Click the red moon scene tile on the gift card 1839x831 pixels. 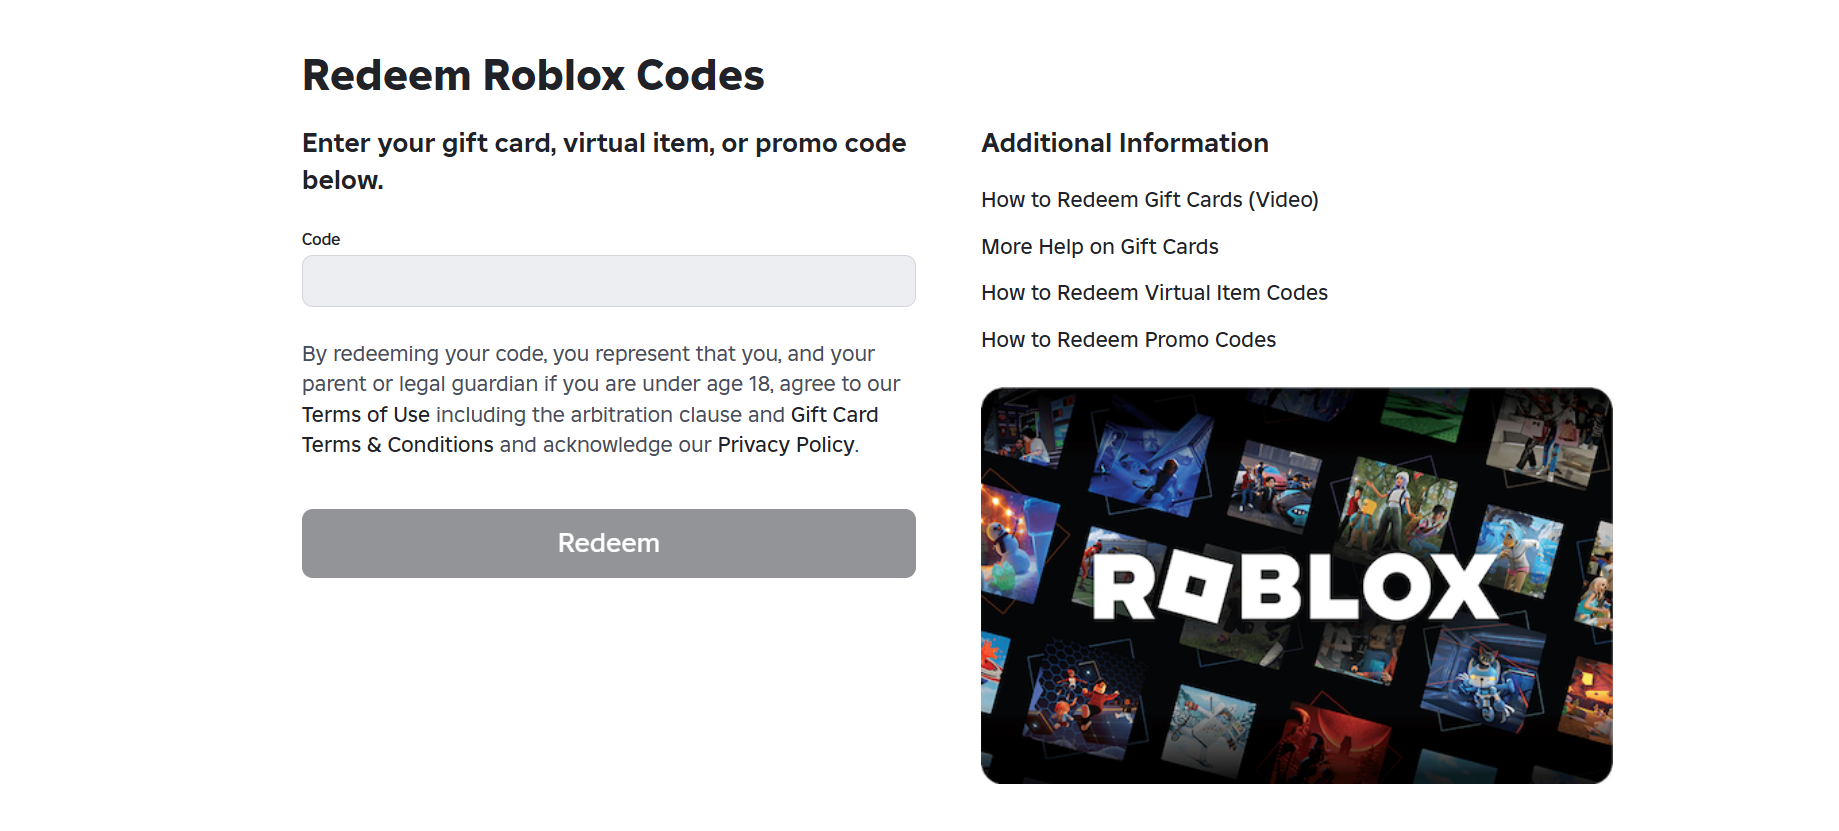[1332, 741]
